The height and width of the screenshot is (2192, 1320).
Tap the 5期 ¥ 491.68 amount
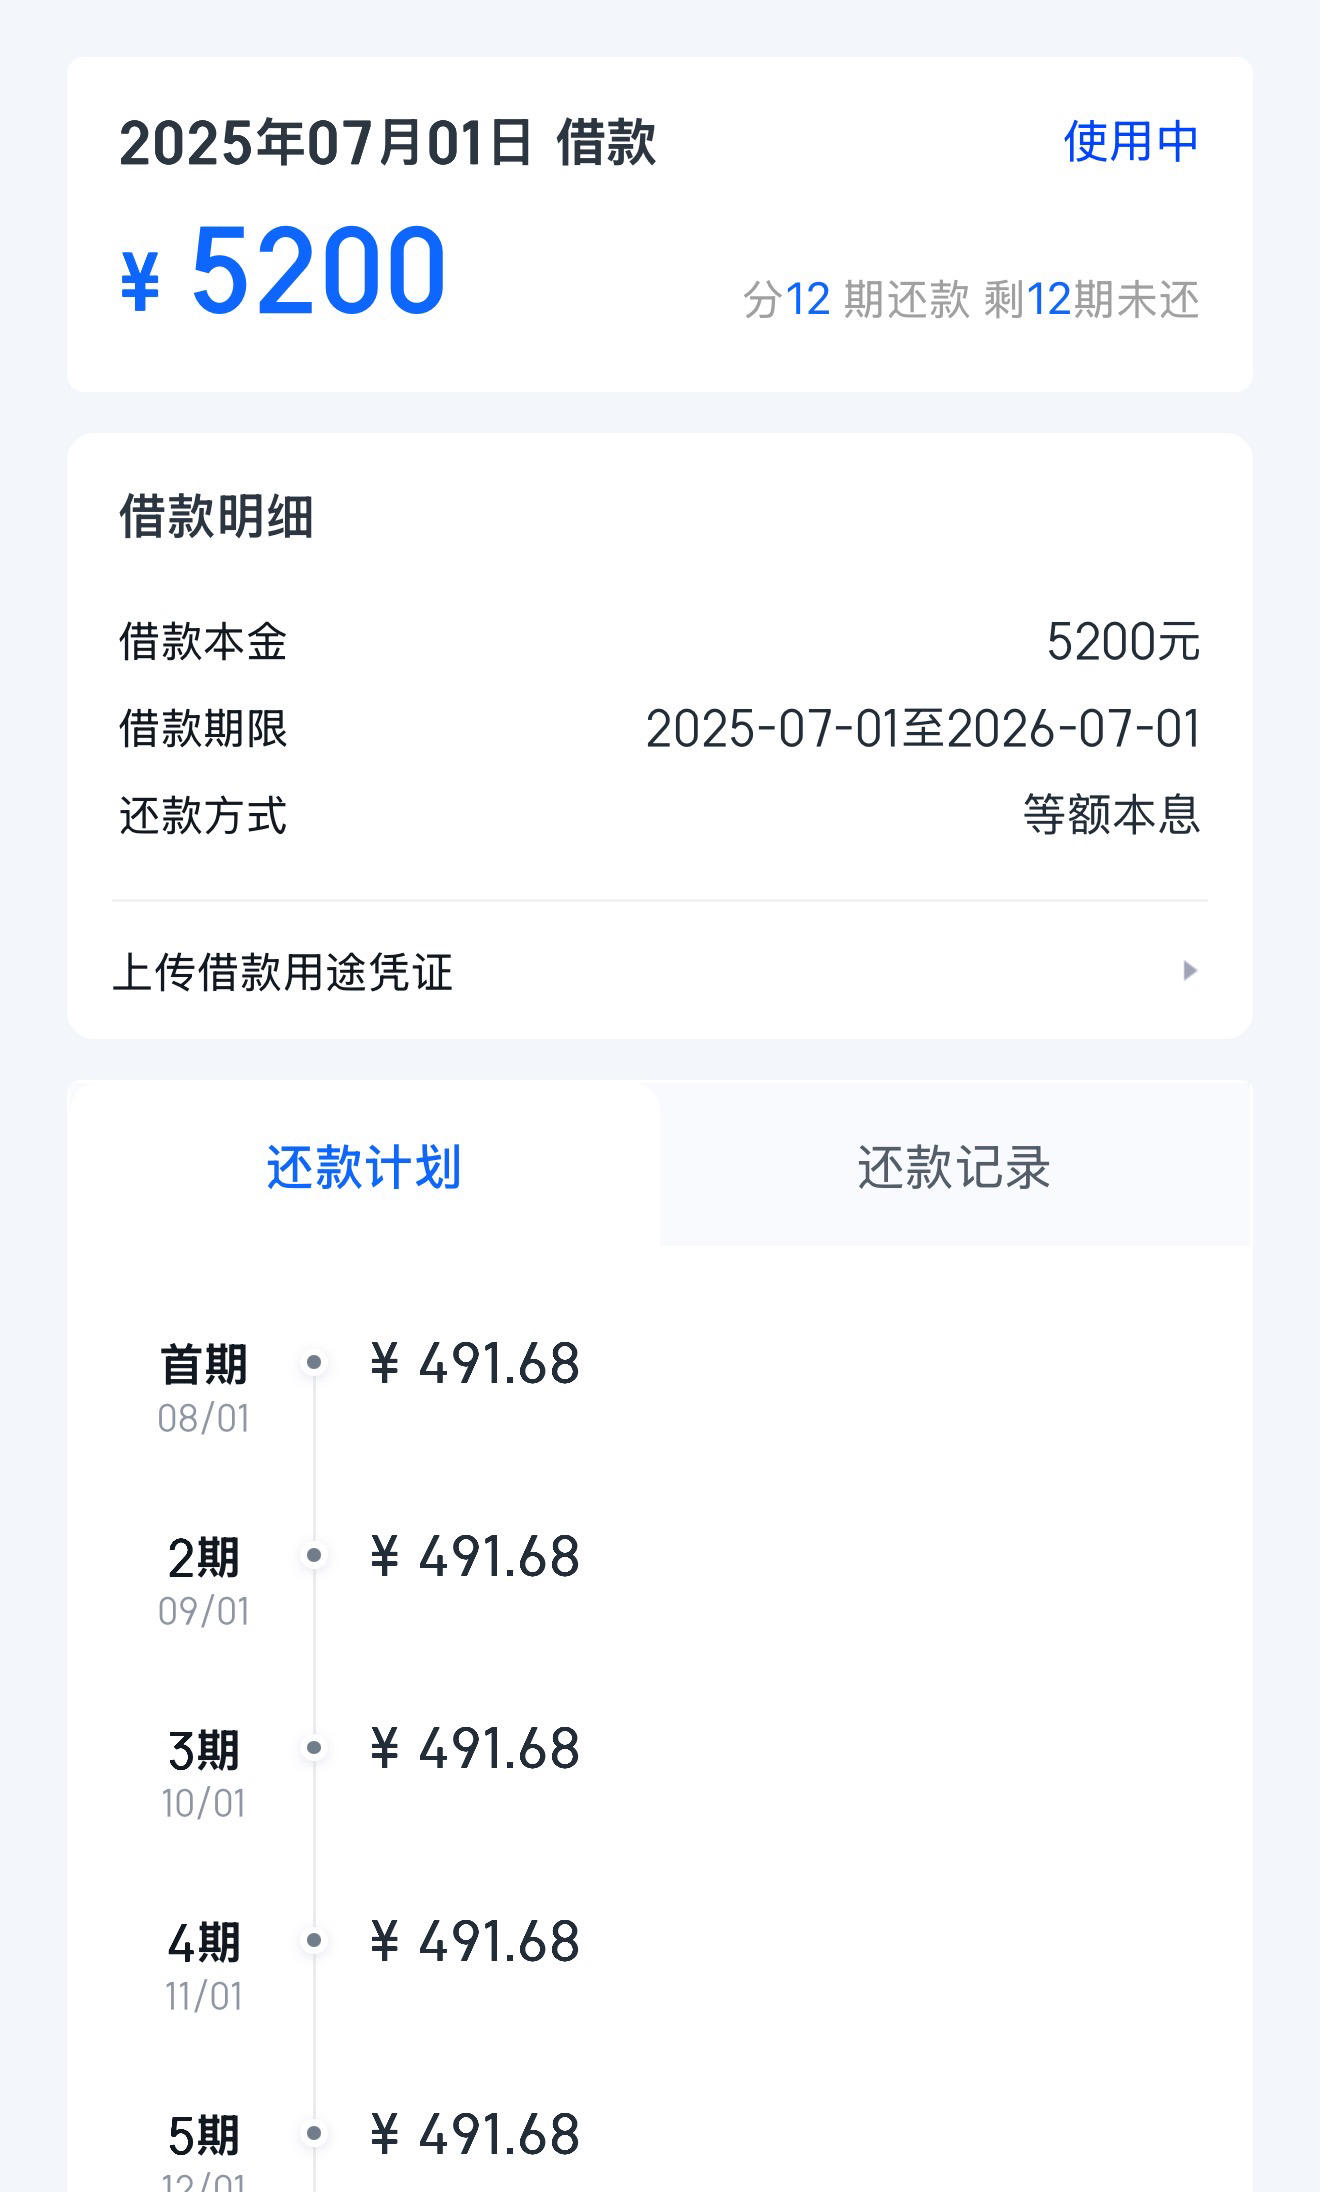(x=475, y=2135)
